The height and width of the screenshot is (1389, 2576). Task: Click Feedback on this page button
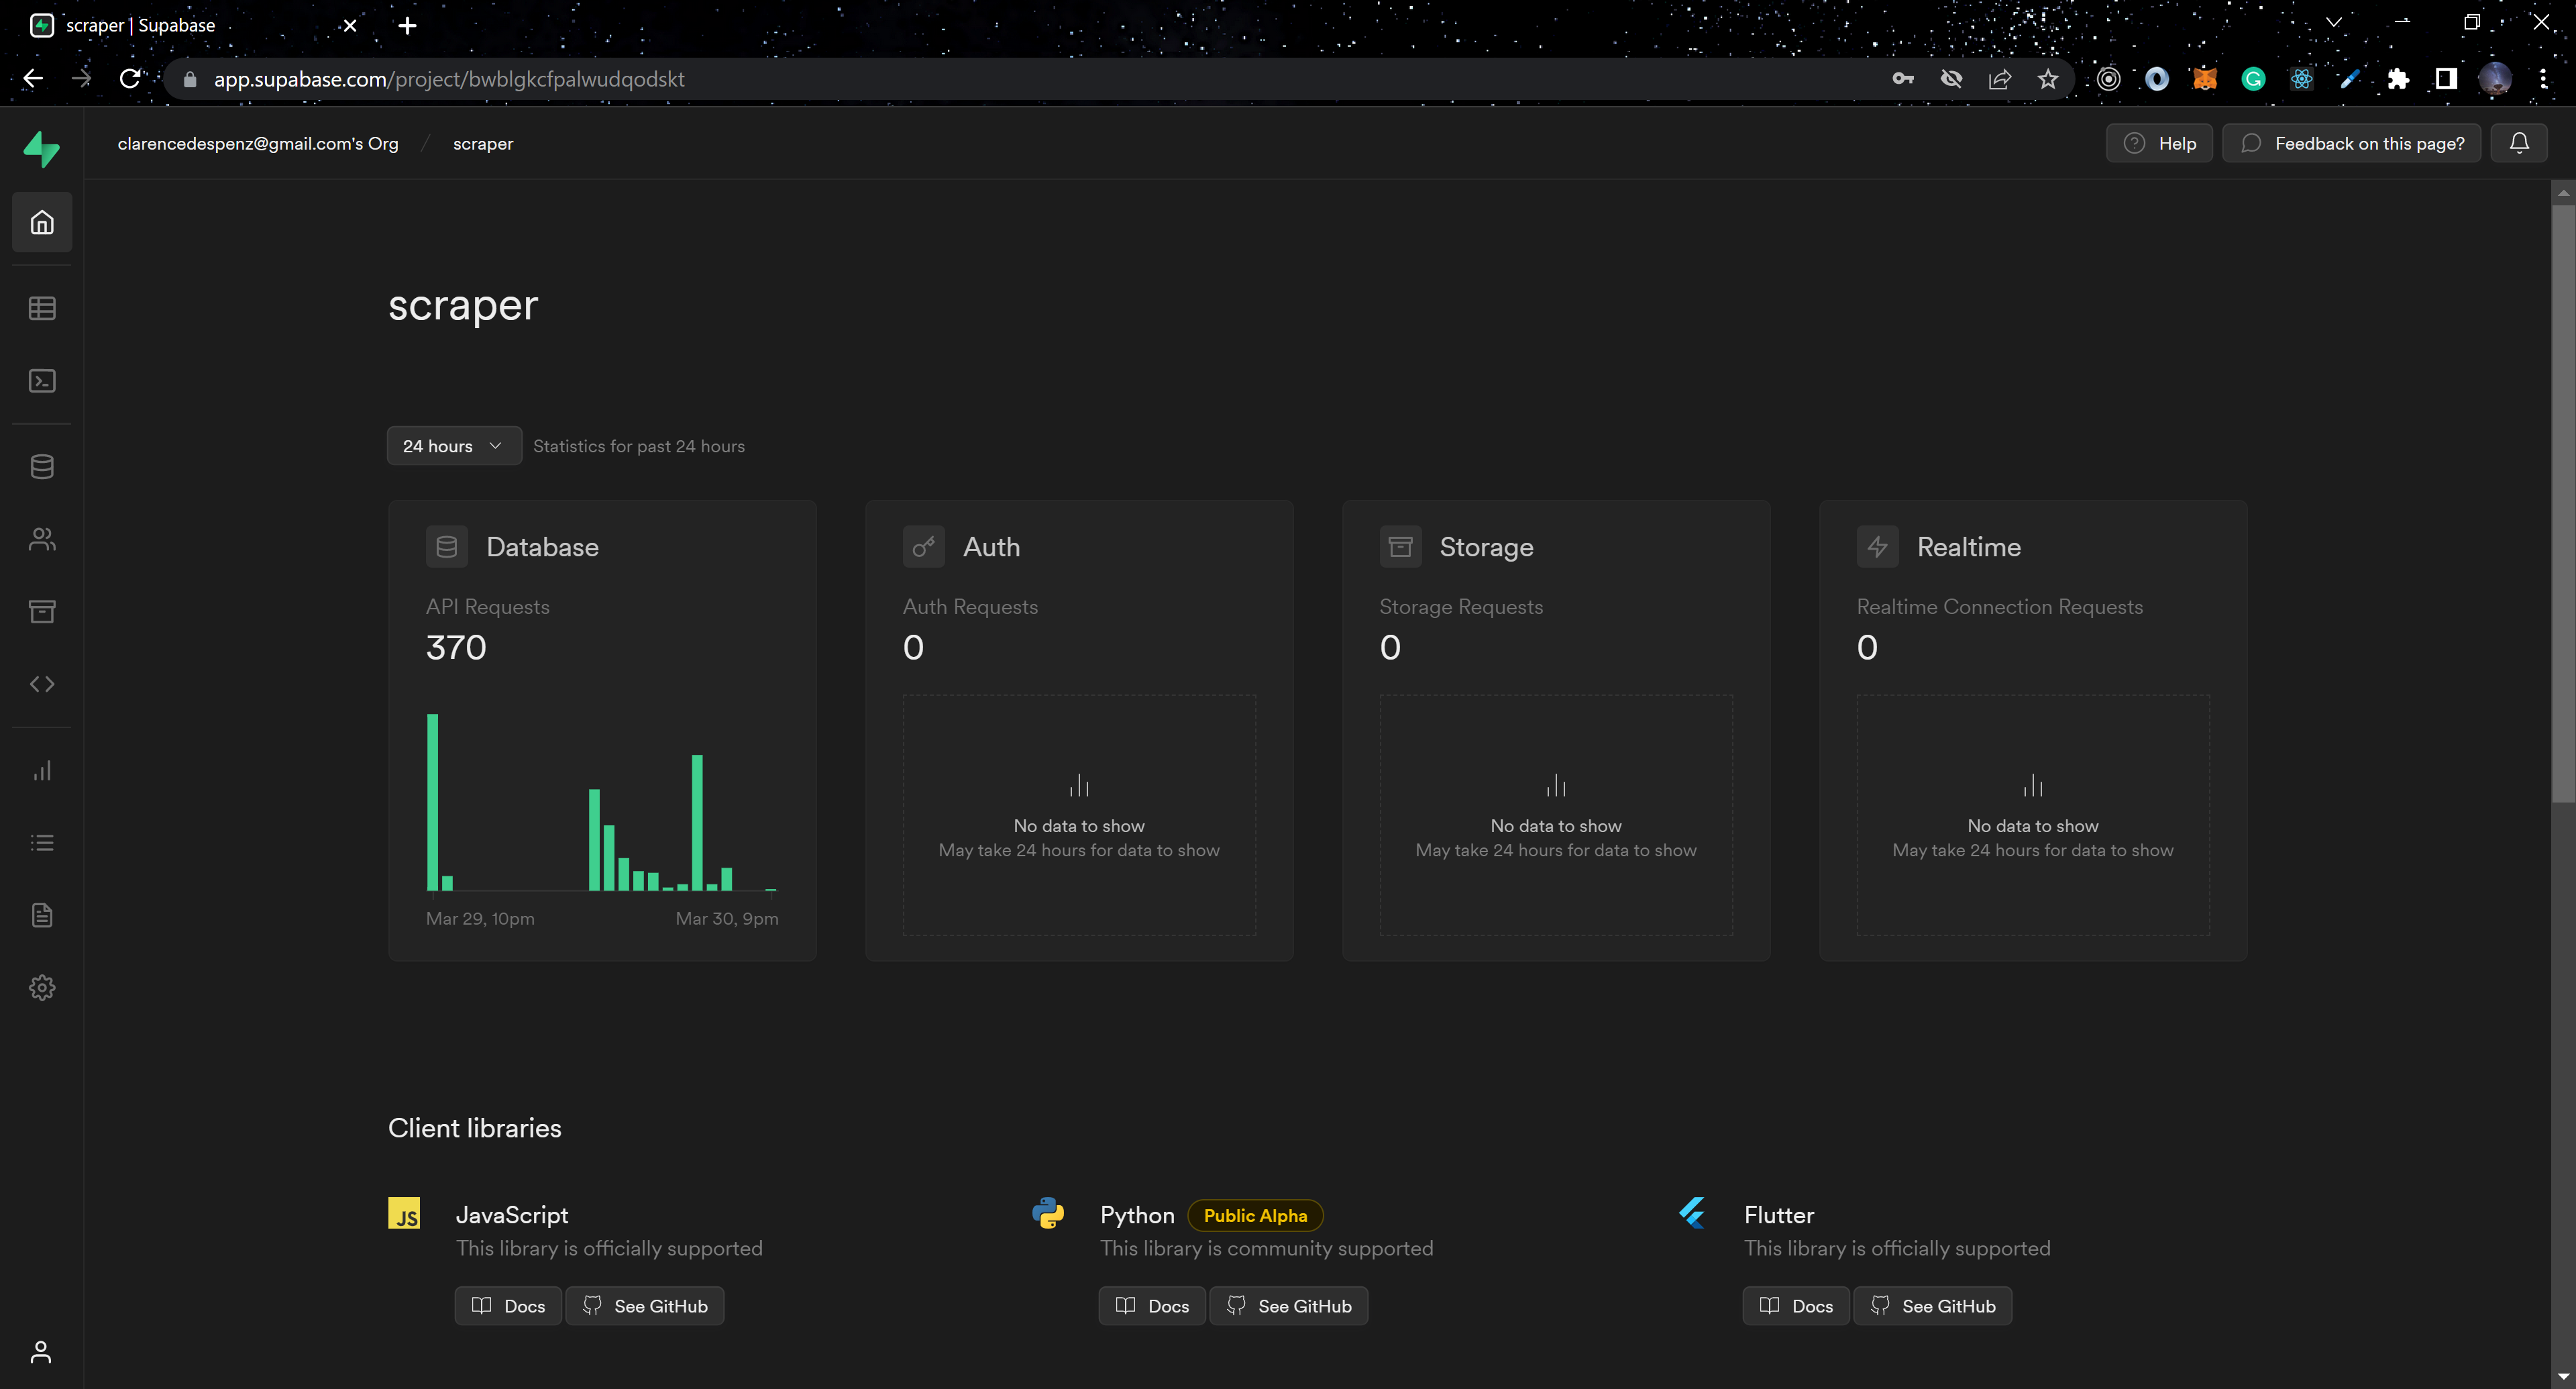click(x=2351, y=143)
